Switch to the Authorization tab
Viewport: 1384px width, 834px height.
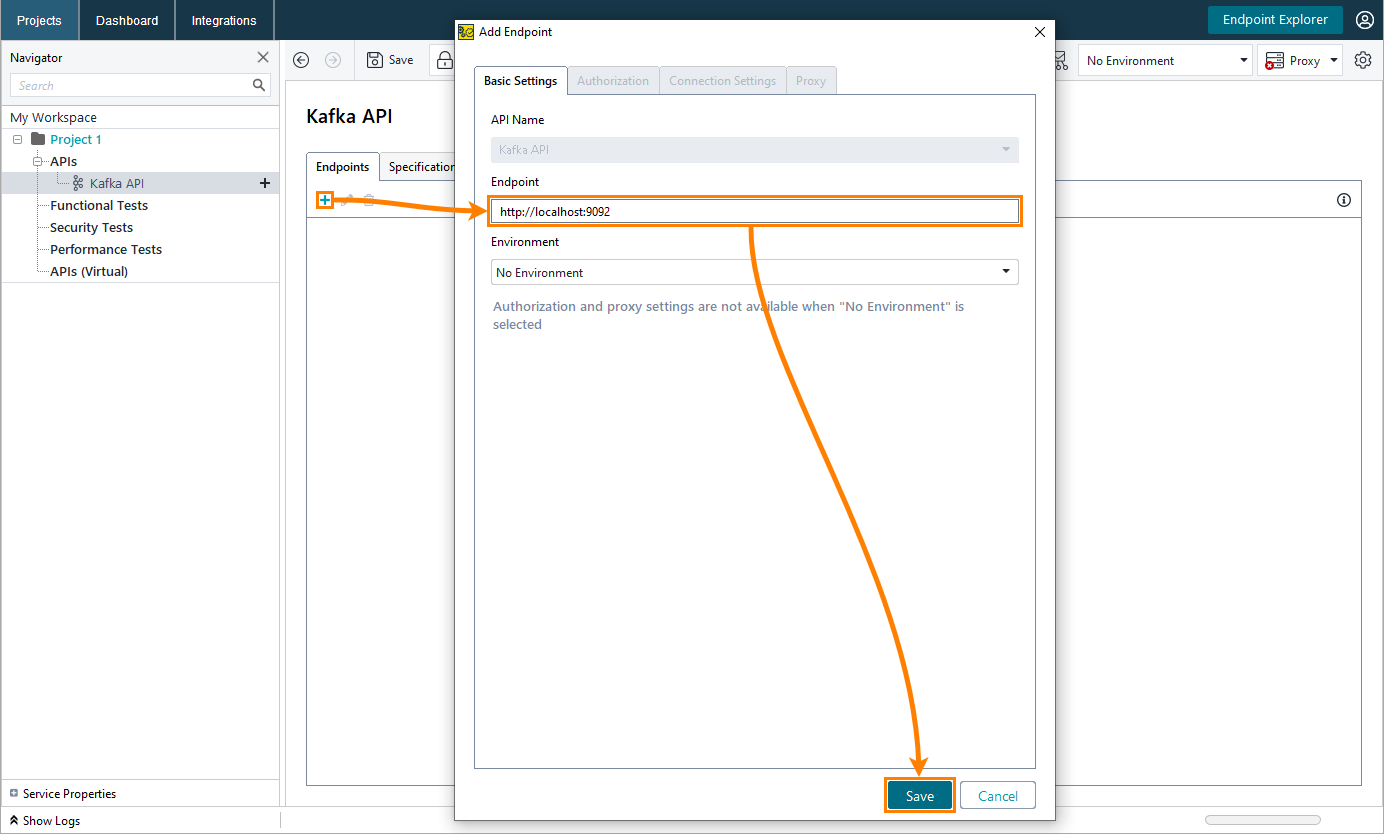pos(613,80)
